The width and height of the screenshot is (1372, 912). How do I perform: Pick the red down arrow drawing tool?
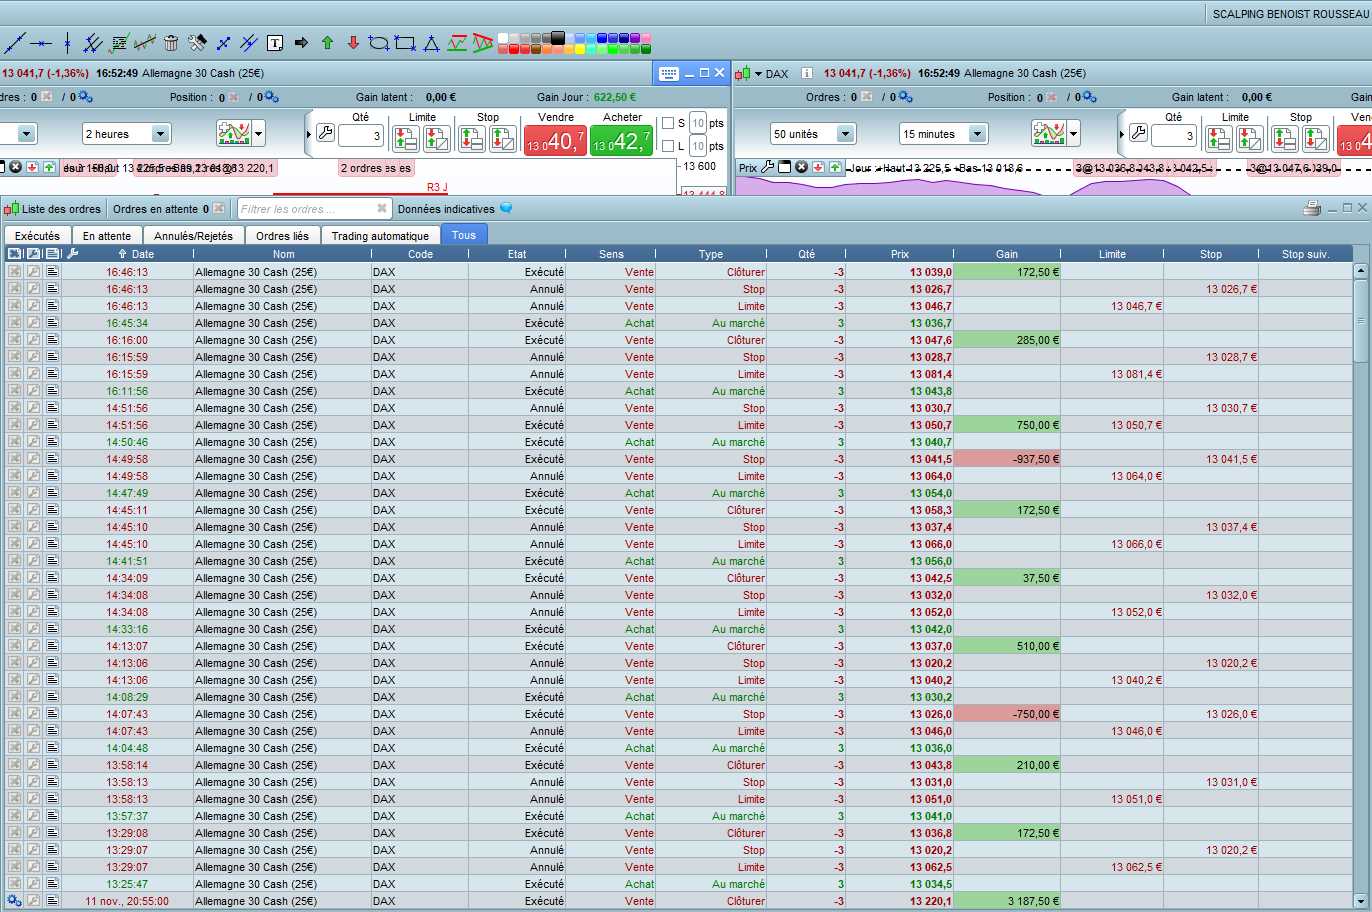(x=353, y=43)
